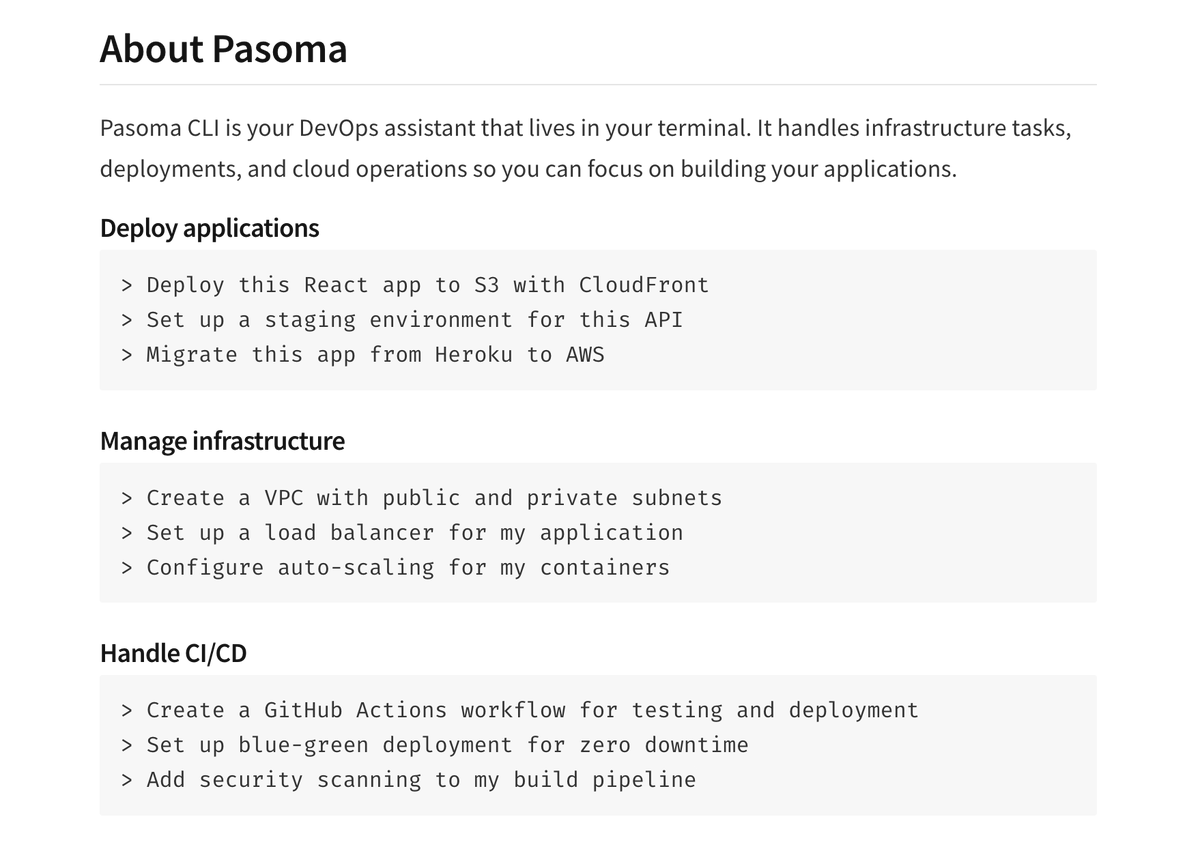Click the word 'deployments' in the intro paragraph
Screen dimensions: 1200x849
169,169
